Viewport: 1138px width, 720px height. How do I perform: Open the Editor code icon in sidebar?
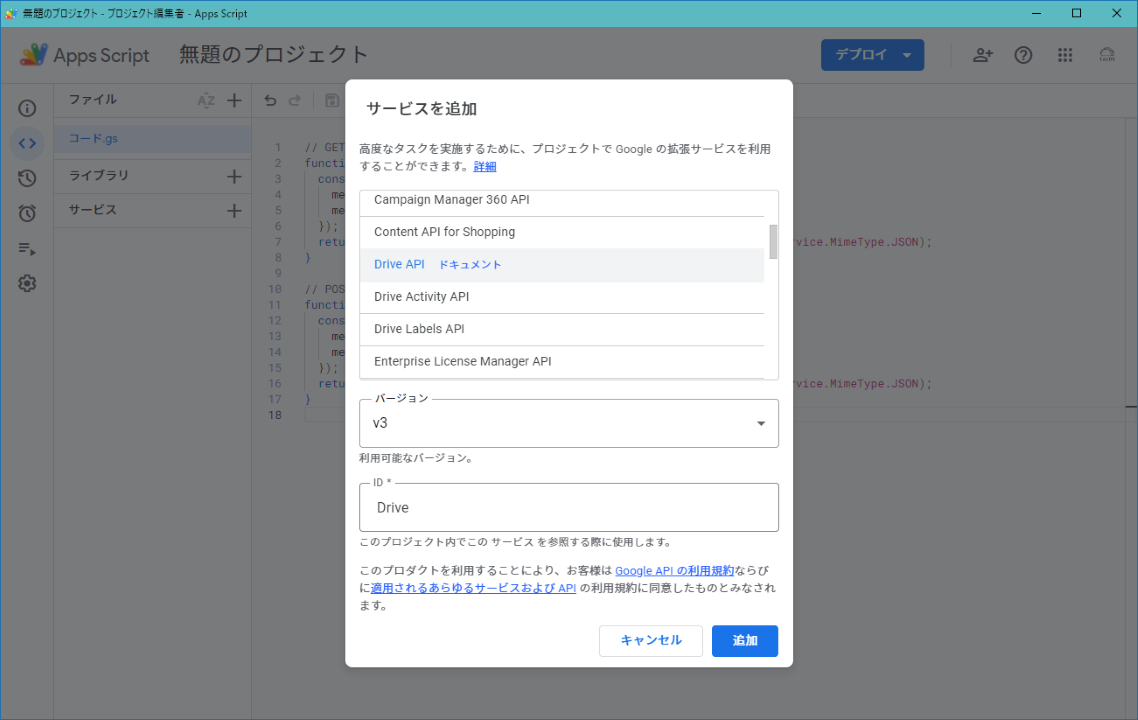pyautogui.click(x=27, y=143)
